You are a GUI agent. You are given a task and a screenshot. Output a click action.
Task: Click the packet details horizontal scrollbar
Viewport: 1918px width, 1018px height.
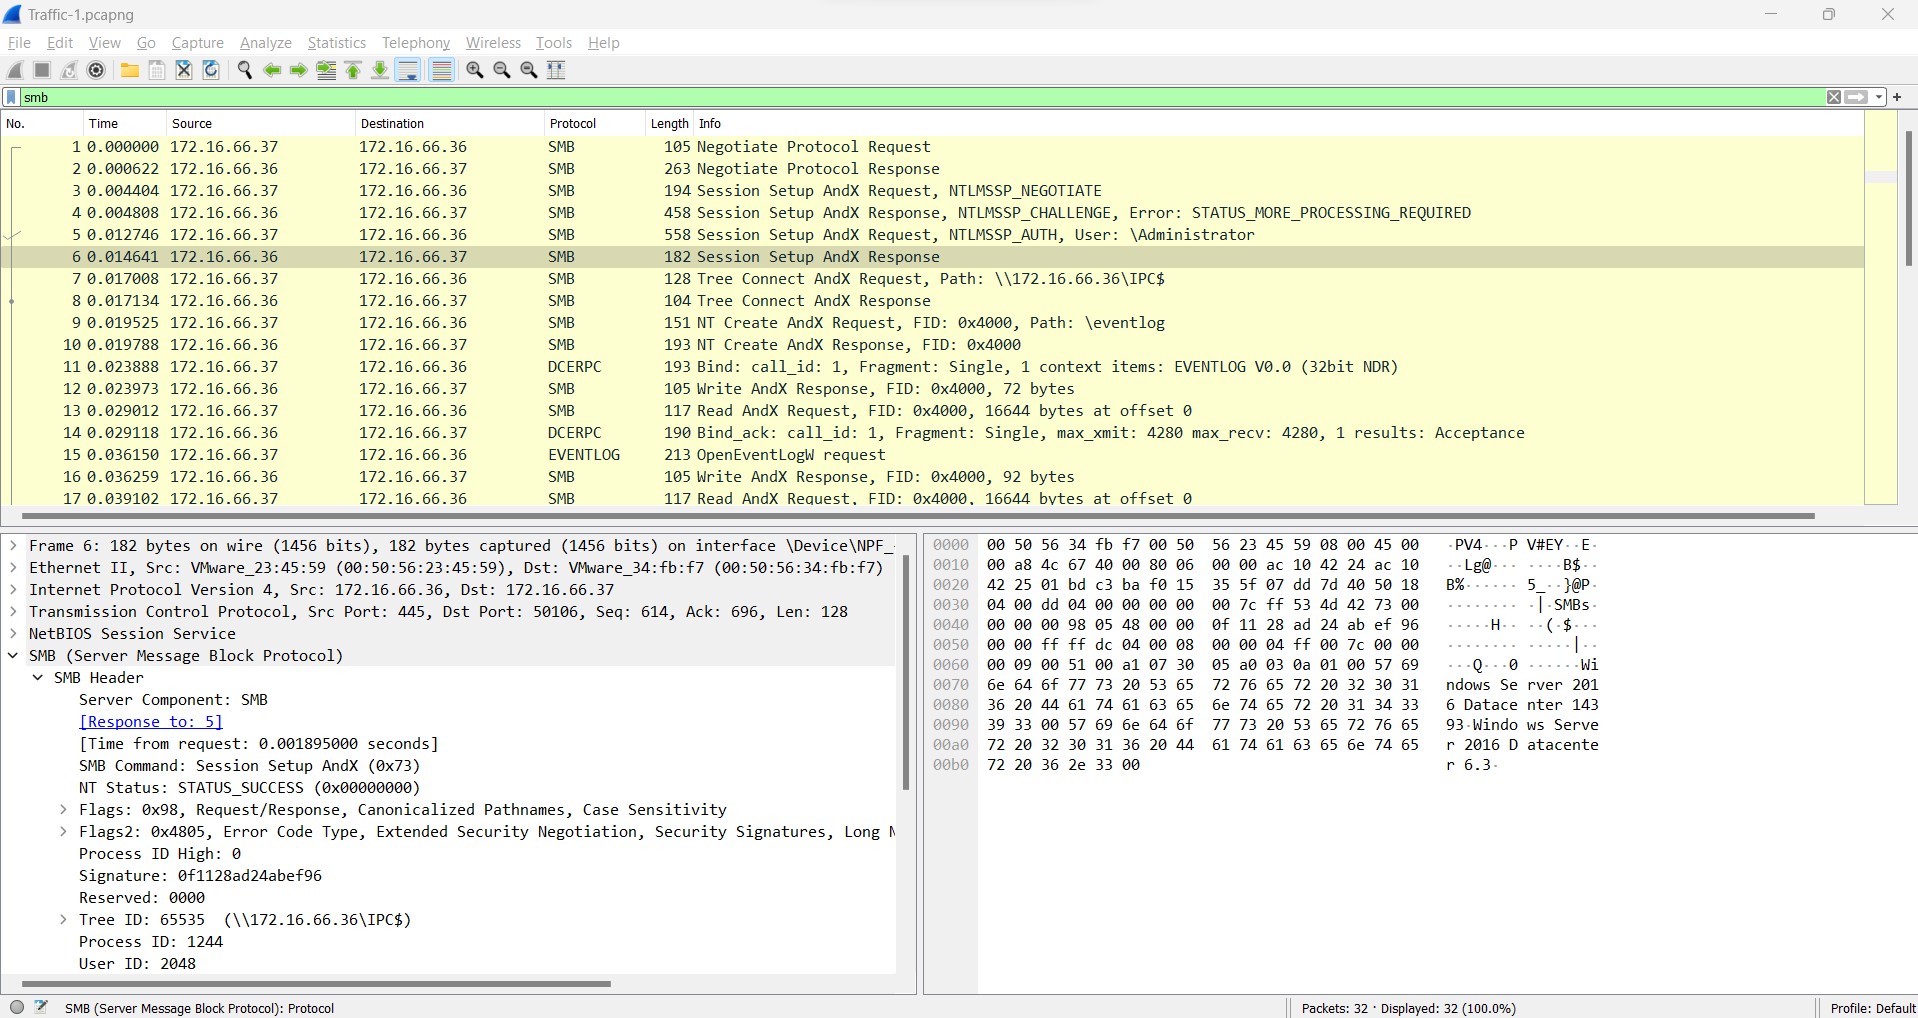click(x=315, y=984)
